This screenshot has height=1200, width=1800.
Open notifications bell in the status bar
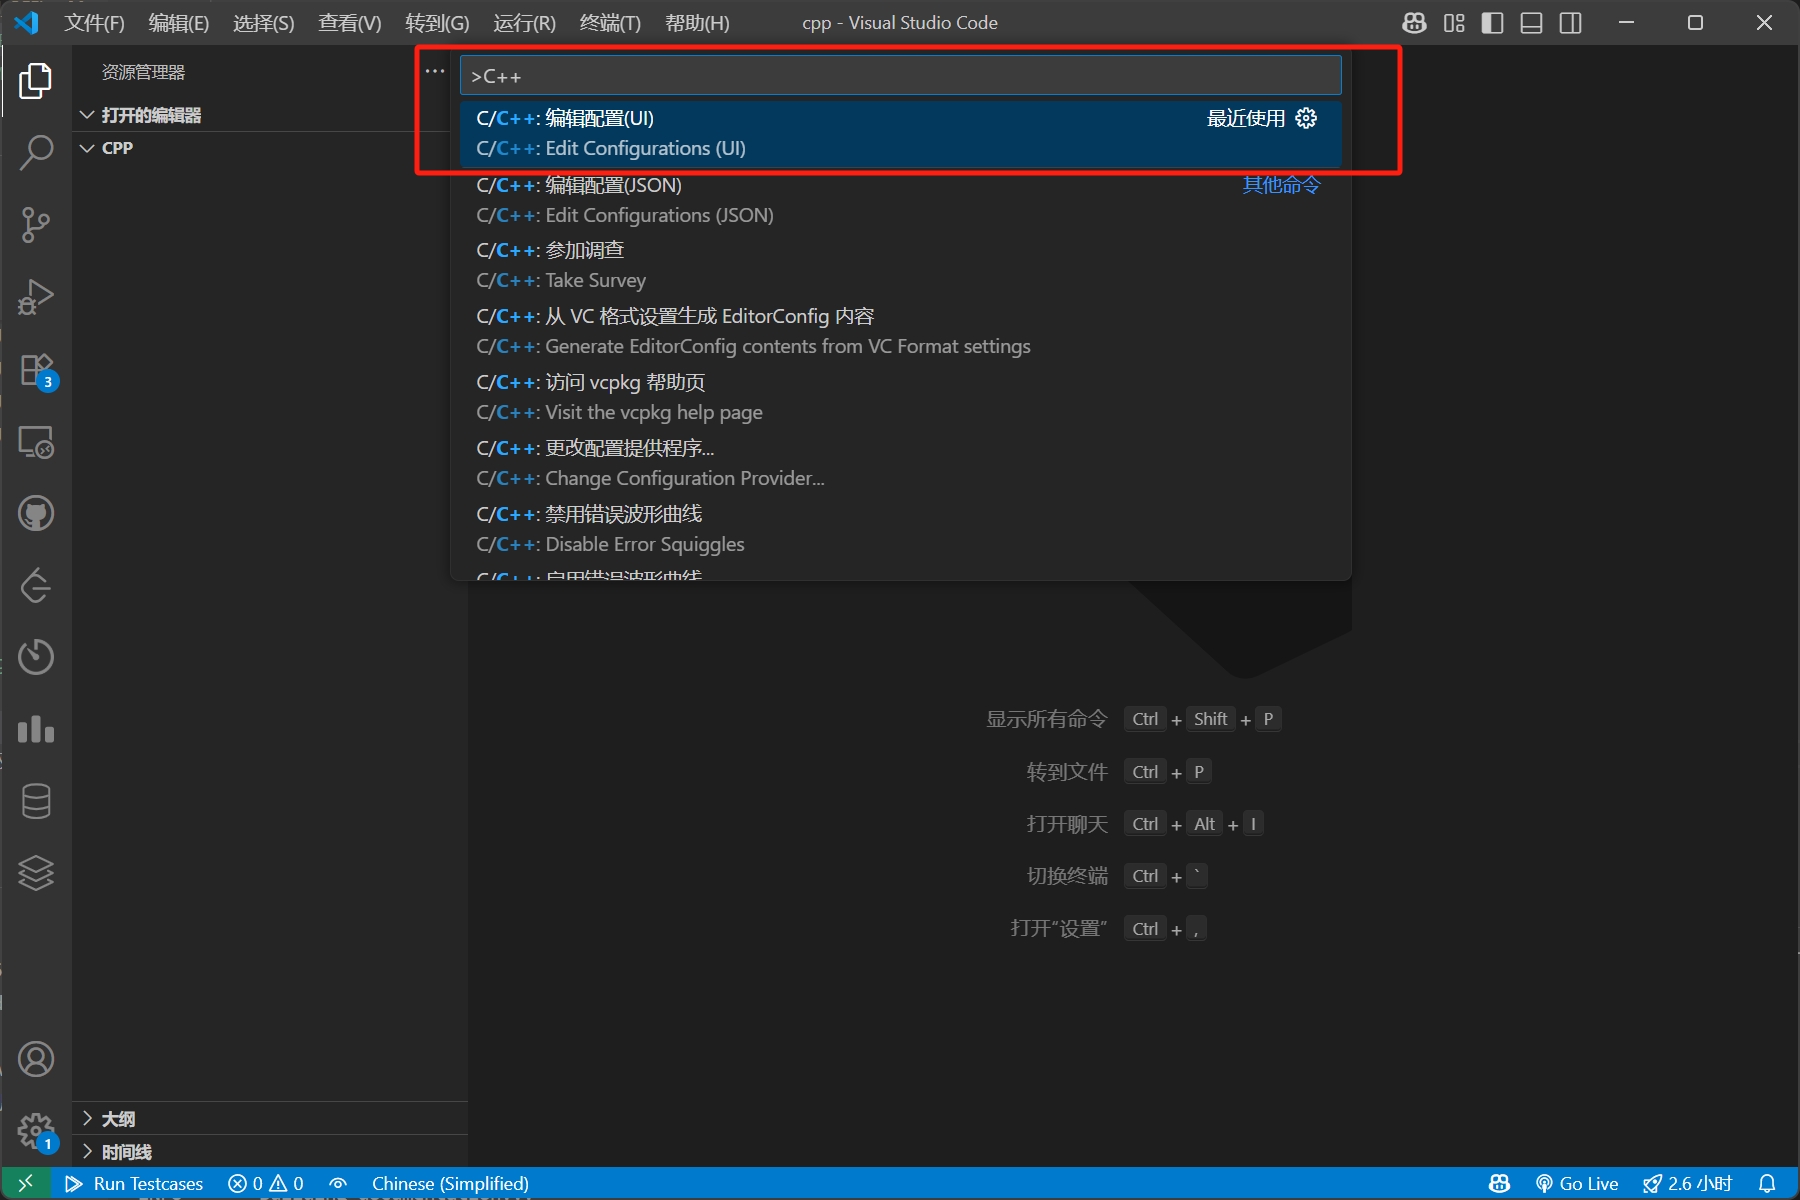pos(1766,1183)
